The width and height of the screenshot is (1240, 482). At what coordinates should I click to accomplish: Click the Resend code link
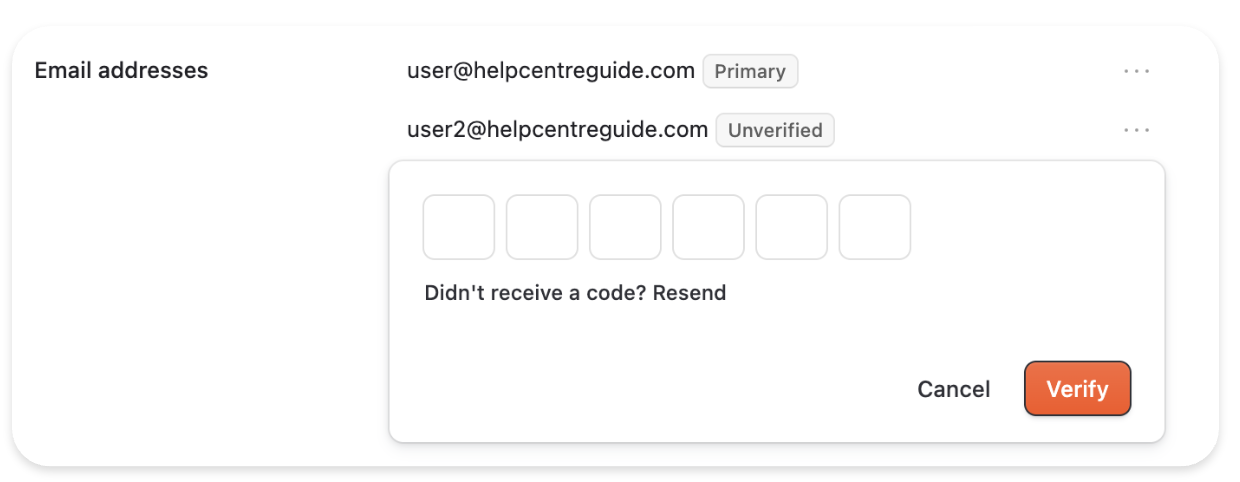[x=689, y=293]
